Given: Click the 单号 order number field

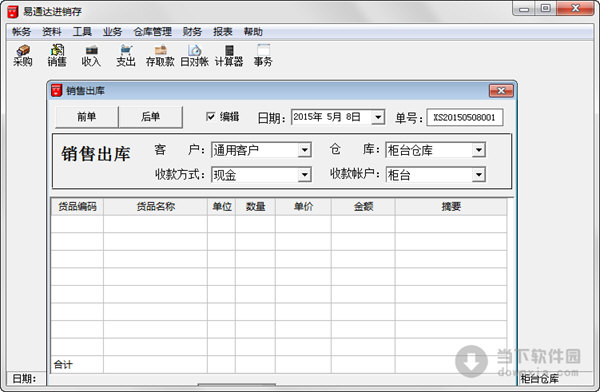Looking at the screenshot, I should [x=465, y=117].
